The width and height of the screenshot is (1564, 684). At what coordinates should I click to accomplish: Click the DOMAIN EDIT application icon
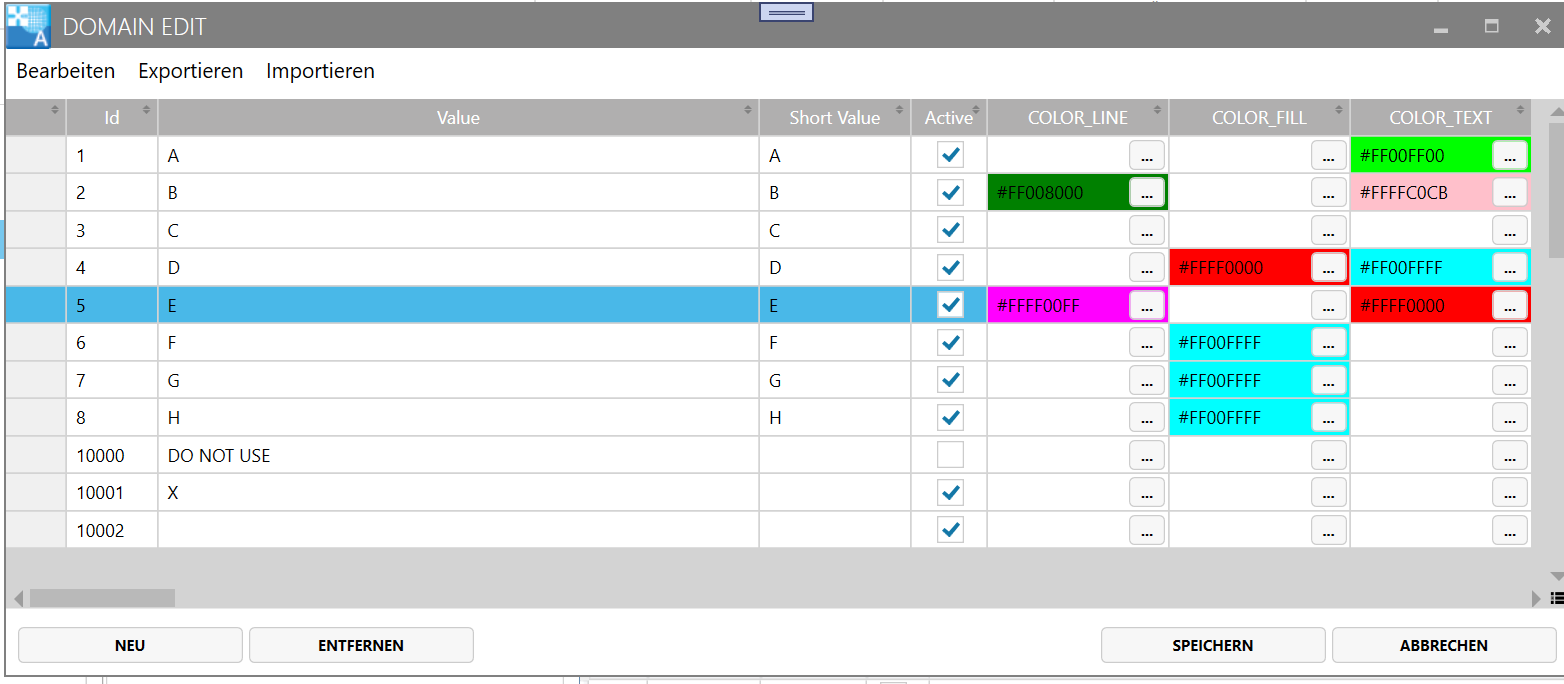tap(28, 26)
